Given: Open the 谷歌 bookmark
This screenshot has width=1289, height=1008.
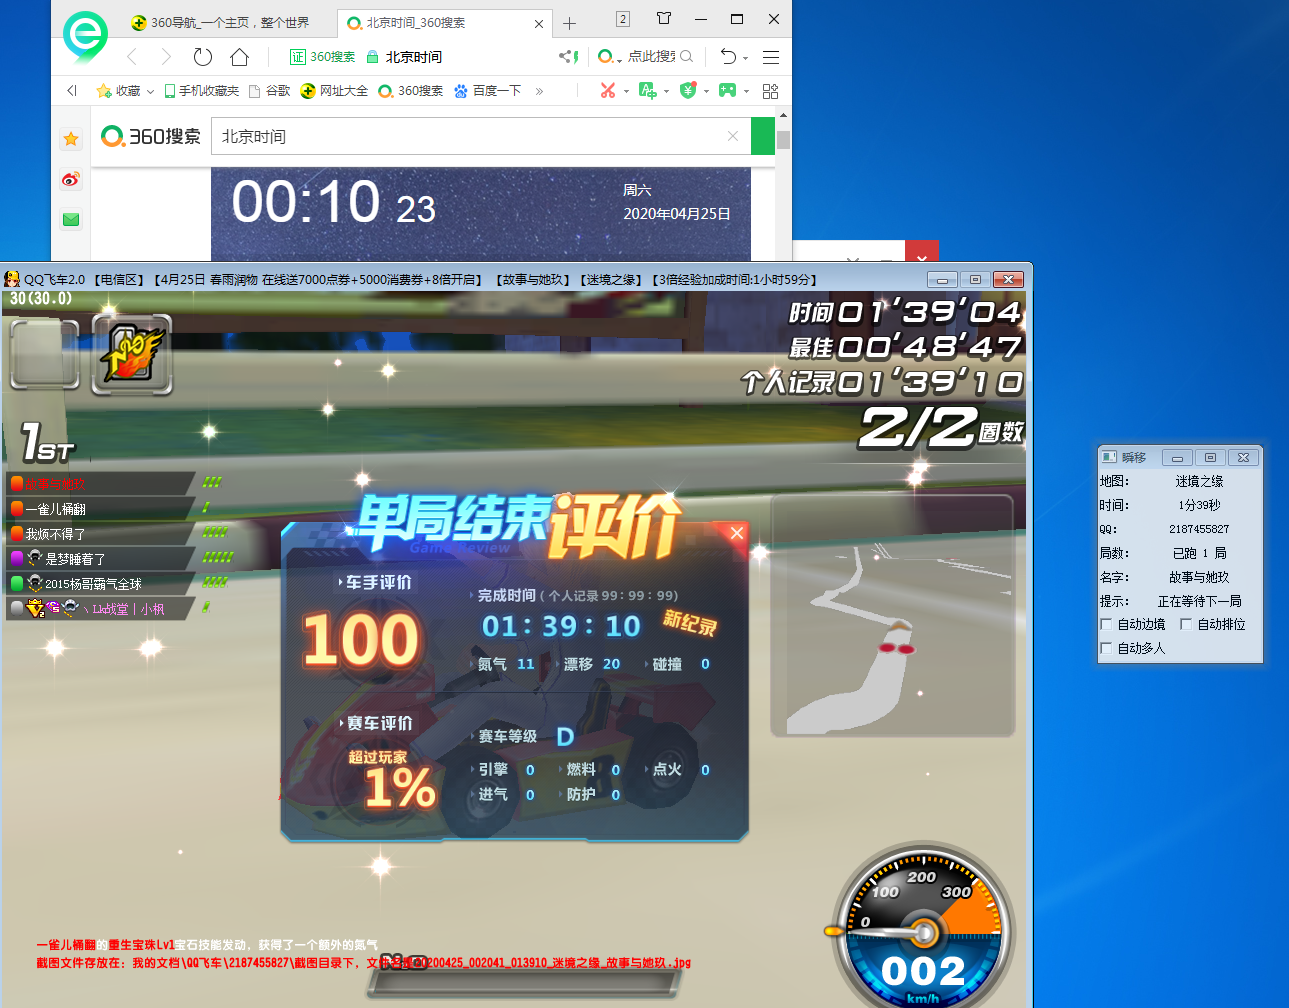Looking at the screenshot, I should click(269, 90).
